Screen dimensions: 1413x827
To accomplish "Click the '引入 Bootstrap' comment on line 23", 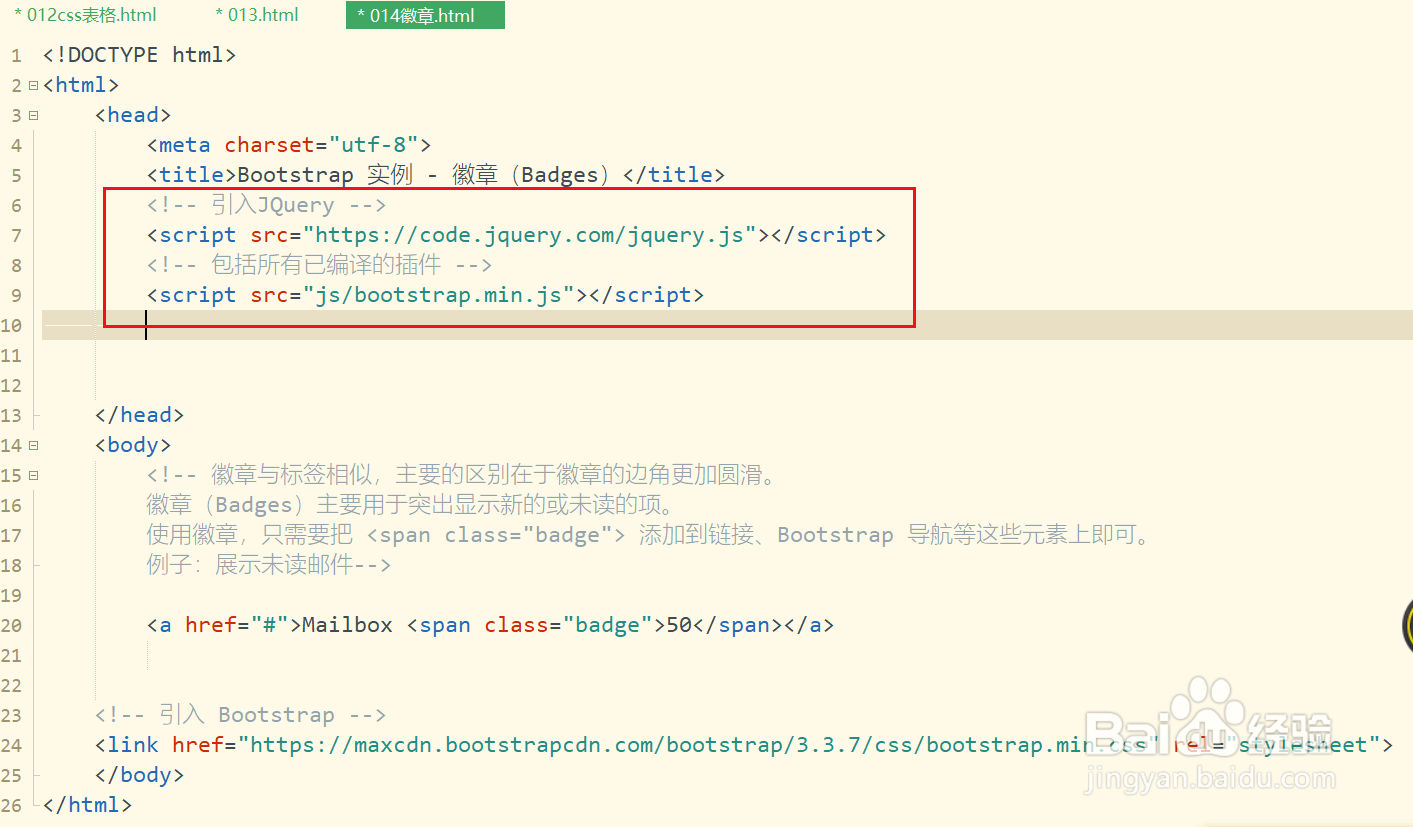I will pyautogui.click(x=241, y=715).
